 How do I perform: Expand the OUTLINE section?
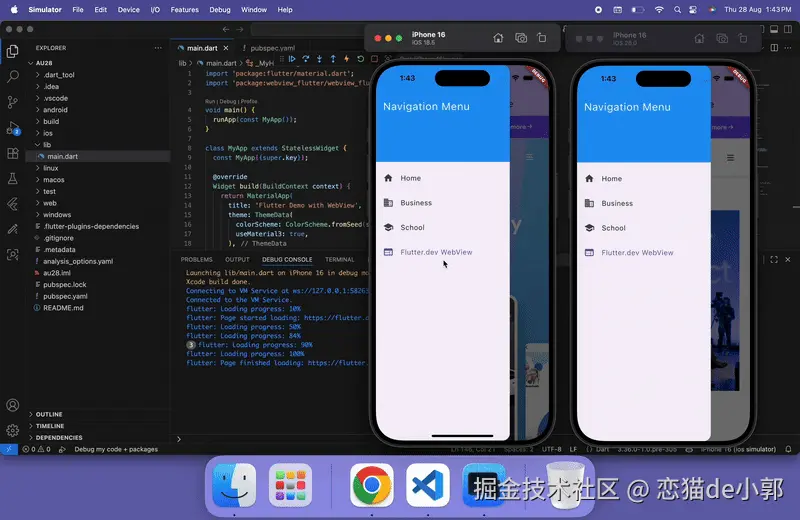[x=49, y=414]
